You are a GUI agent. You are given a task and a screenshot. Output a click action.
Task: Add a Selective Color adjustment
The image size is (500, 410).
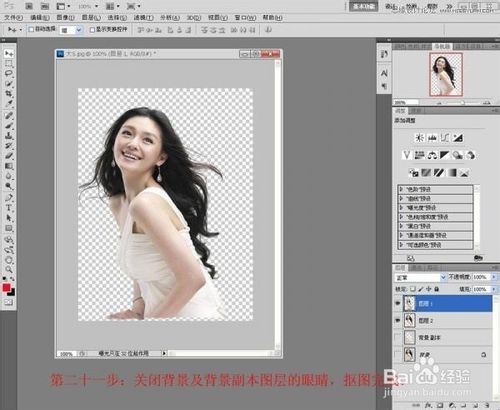pos(465,173)
